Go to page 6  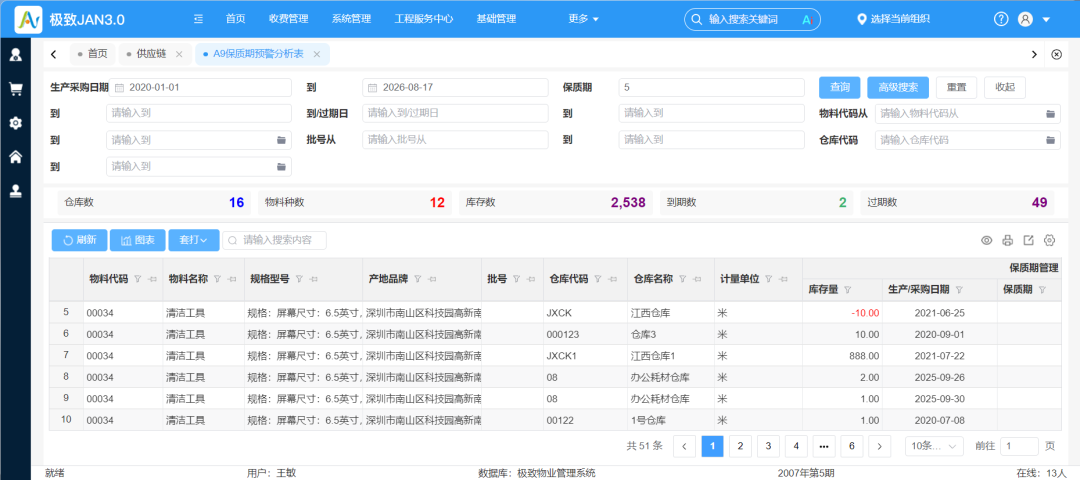click(x=852, y=446)
